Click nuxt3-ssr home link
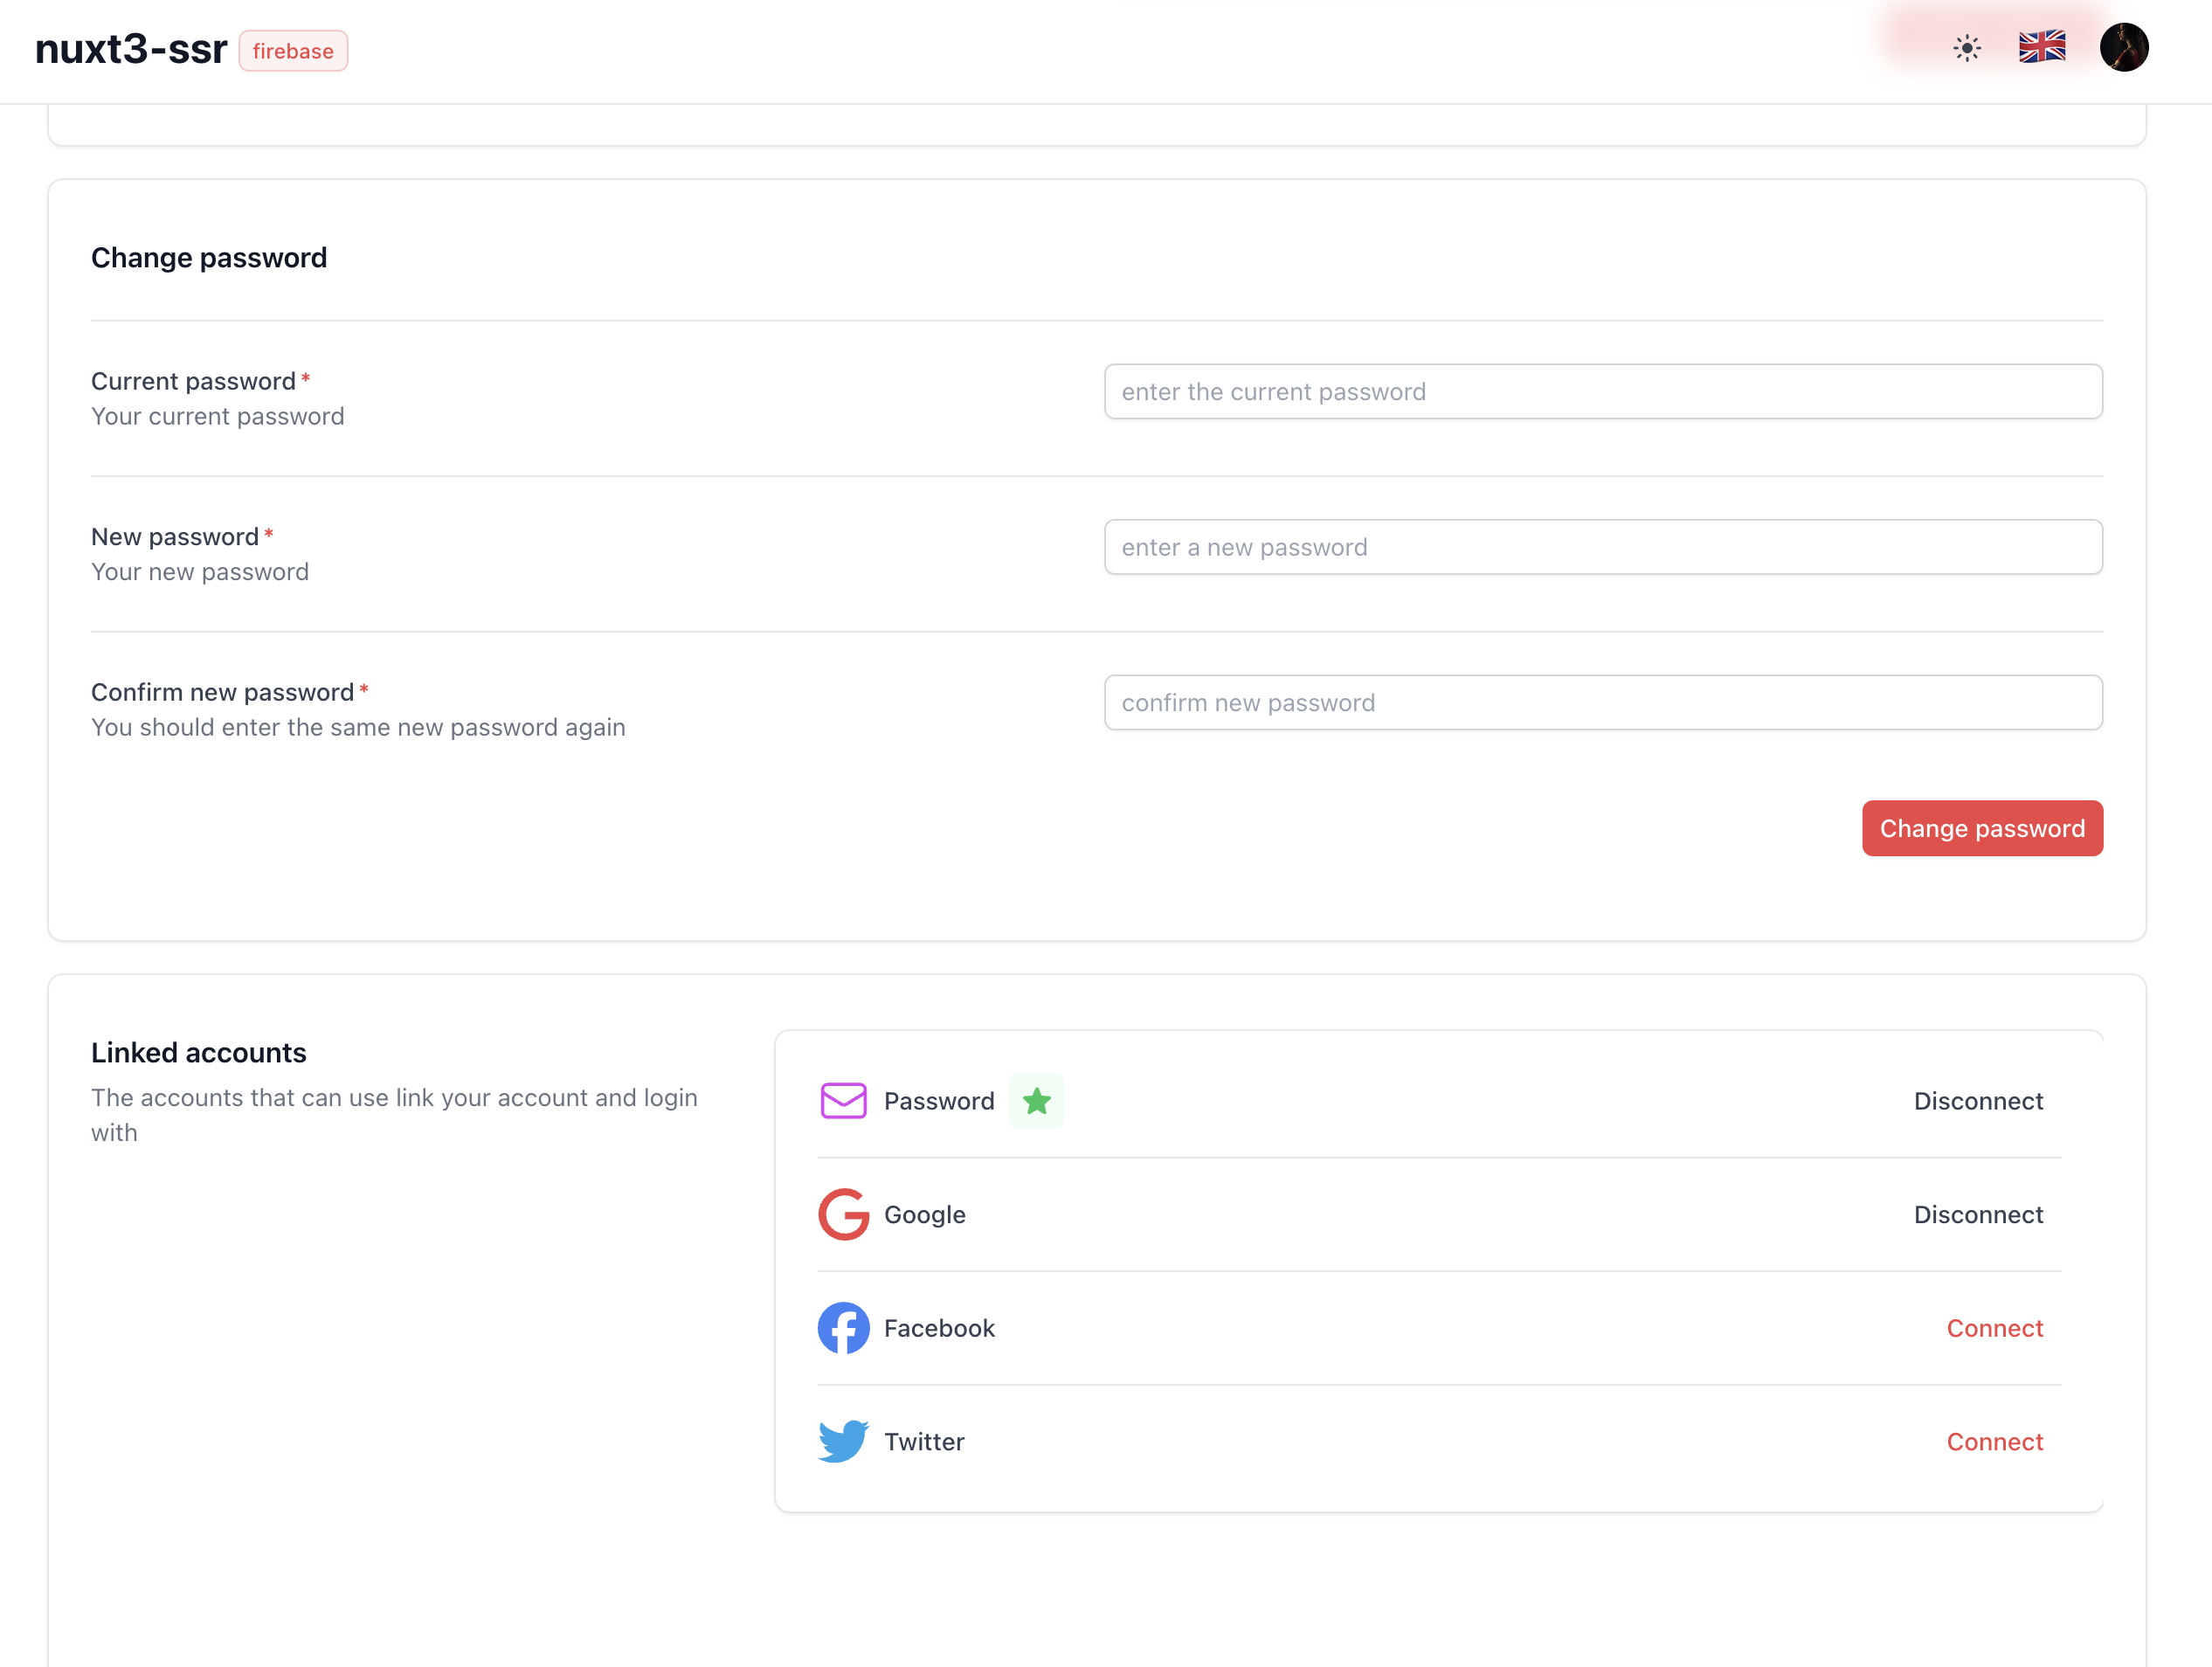The image size is (2212, 1667). 133,47
